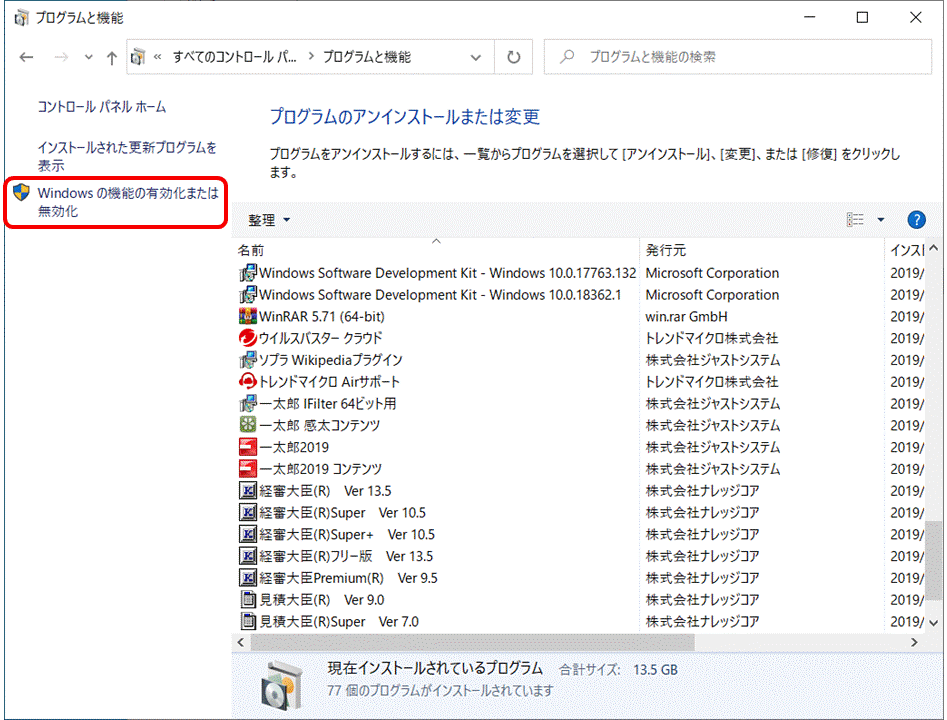This screenshot has width=947, height=720.
Task: Open the 整理 dropdown menu
Action: click(269, 220)
